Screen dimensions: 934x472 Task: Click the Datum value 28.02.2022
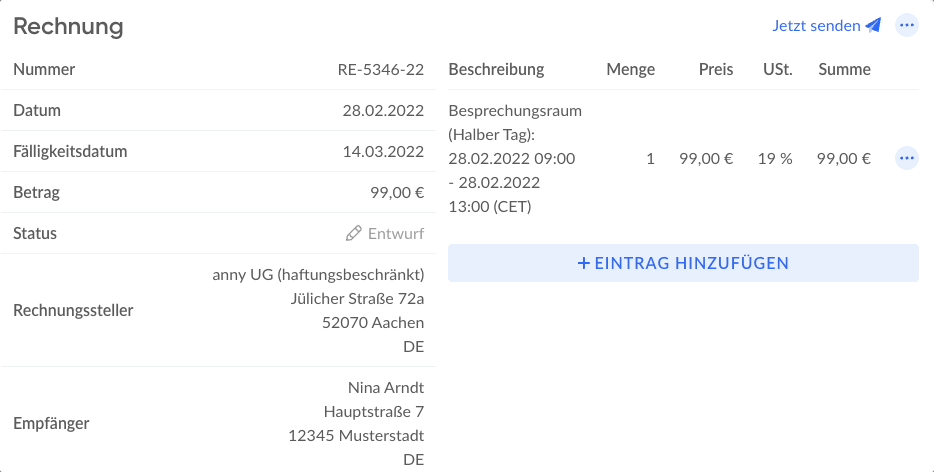pos(383,110)
